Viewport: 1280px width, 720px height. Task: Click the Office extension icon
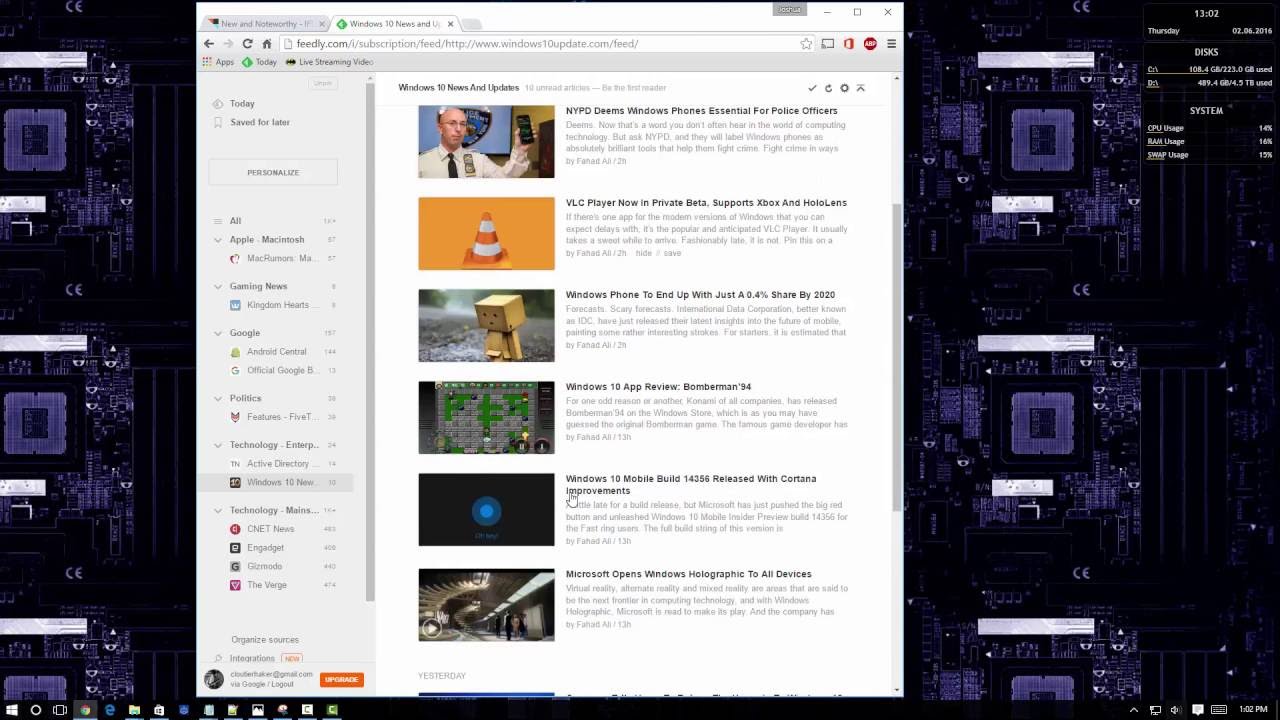pos(849,44)
